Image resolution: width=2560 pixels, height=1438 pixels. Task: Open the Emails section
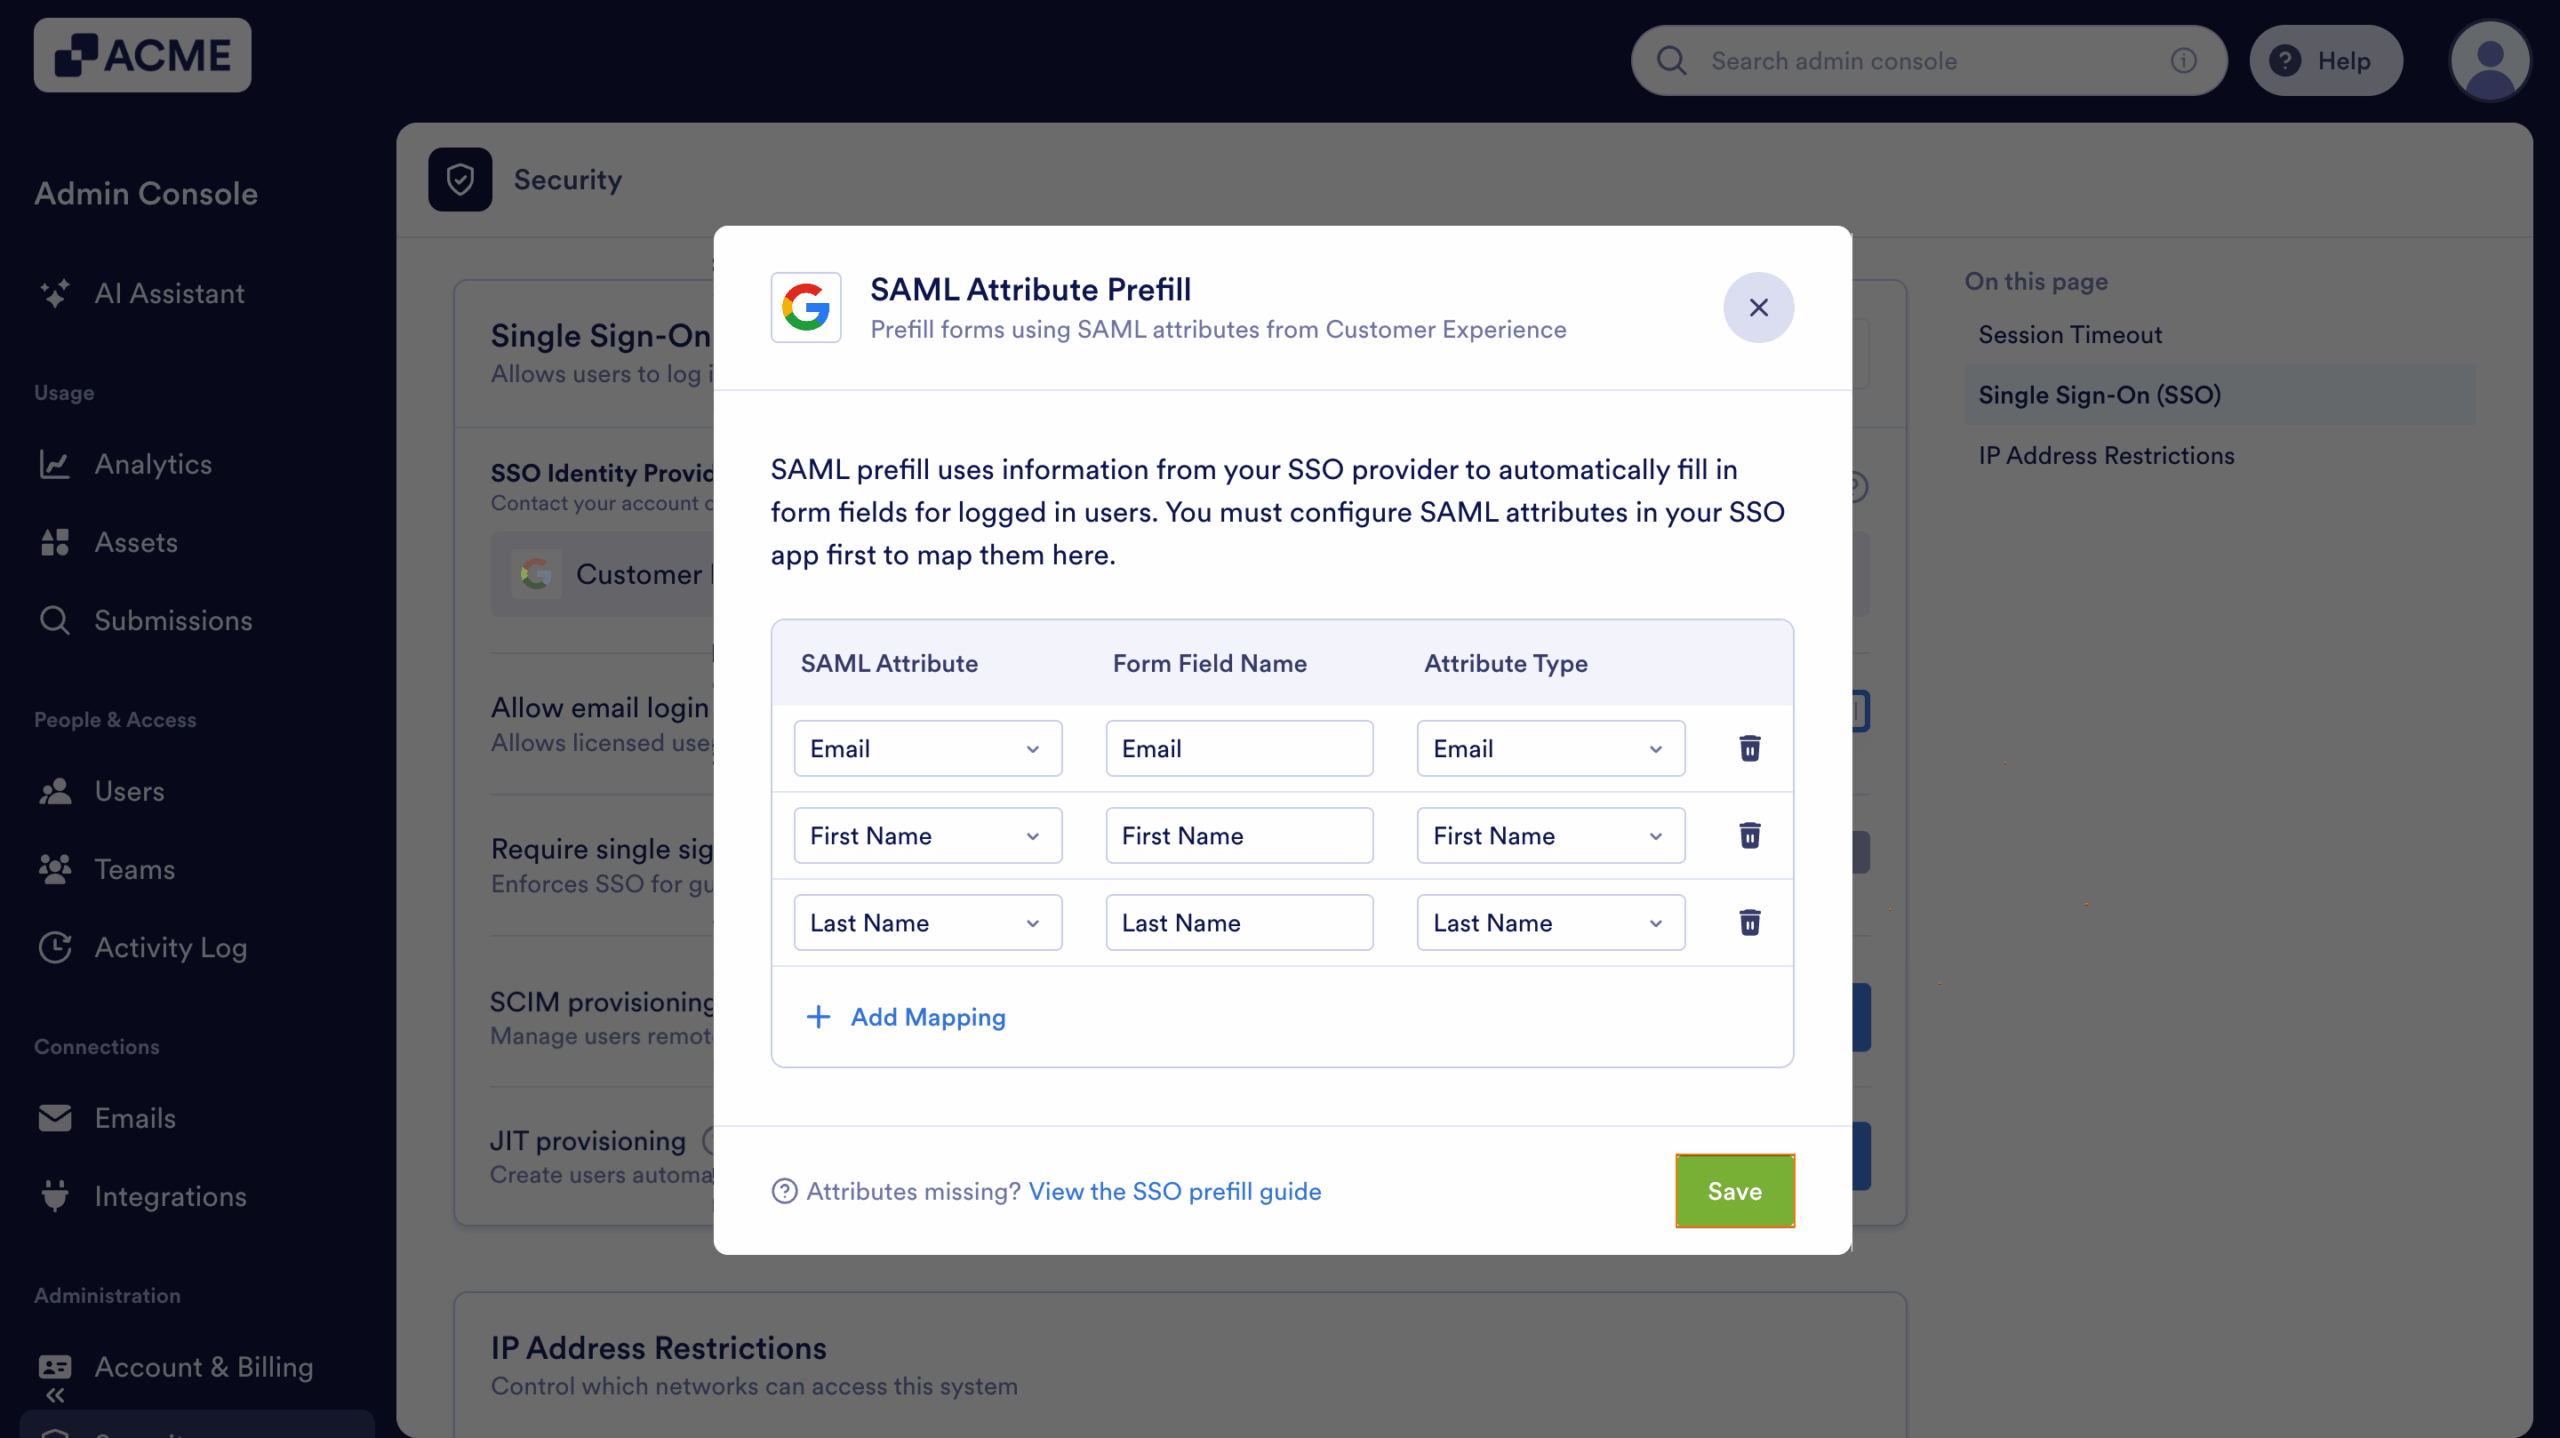click(134, 1118)
